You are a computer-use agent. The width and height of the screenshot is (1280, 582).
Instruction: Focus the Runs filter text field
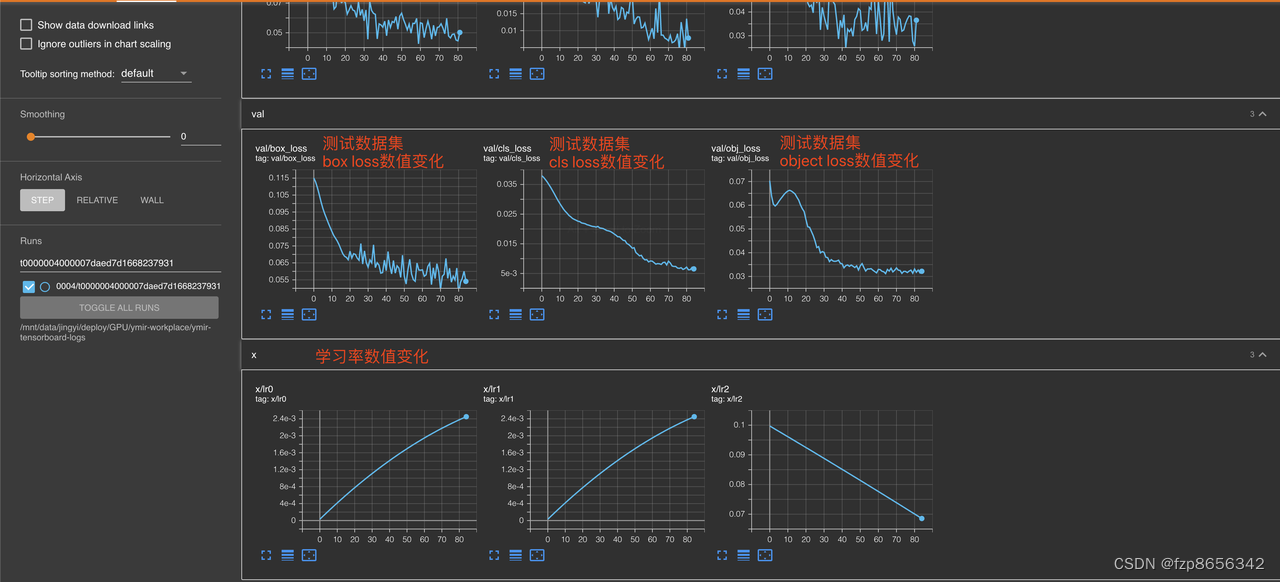pyautogui.click(x=120, y=263)
